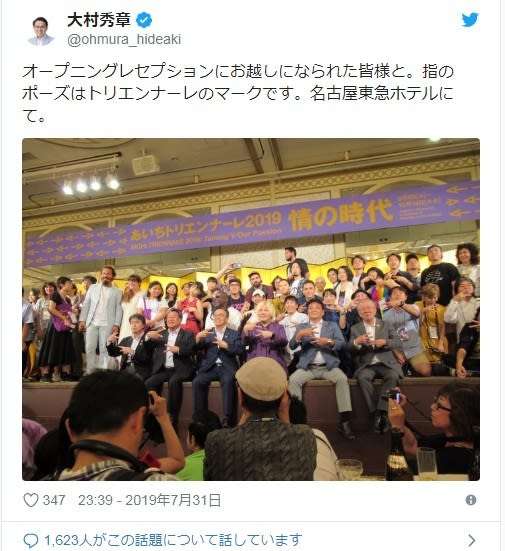Open 大村秀章's profile avatar

click(41, 31)
